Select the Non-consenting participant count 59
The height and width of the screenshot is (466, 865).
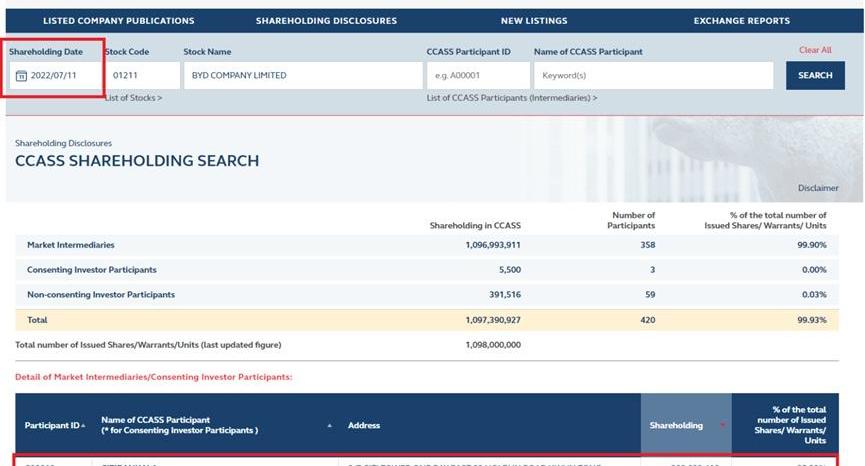(x=650, y=294)
